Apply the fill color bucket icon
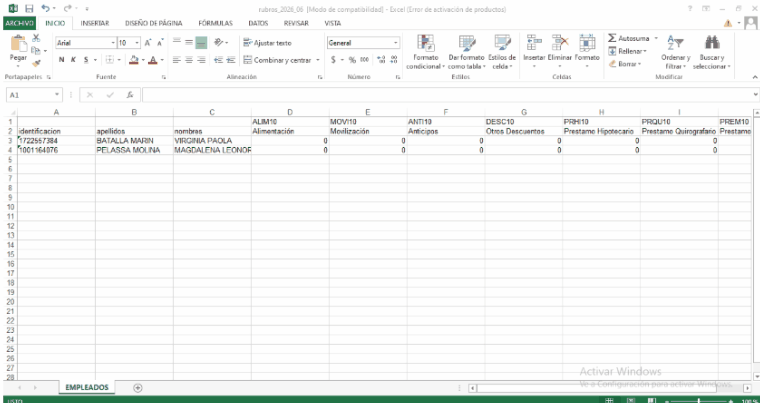 coord(134,60)
